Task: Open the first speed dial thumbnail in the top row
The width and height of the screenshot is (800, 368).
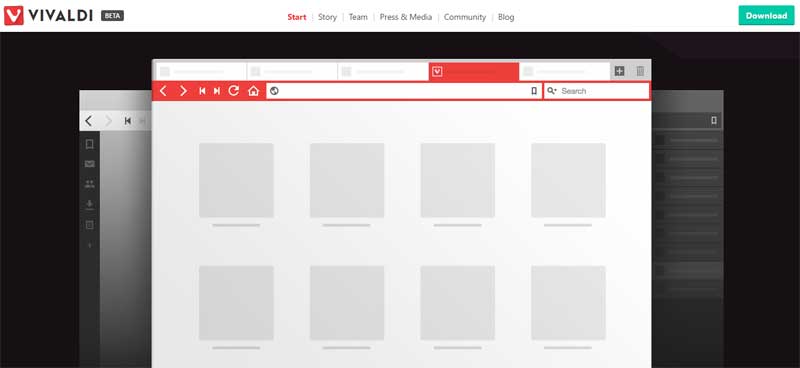Action: [236, 180]
